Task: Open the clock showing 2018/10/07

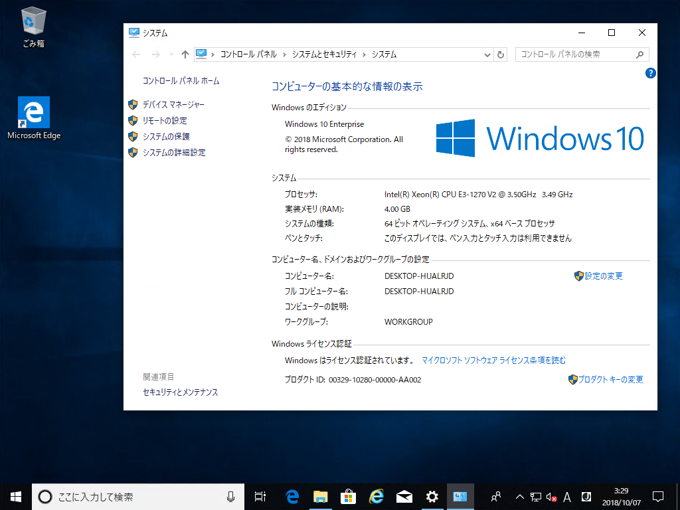Action: [621, 497]
